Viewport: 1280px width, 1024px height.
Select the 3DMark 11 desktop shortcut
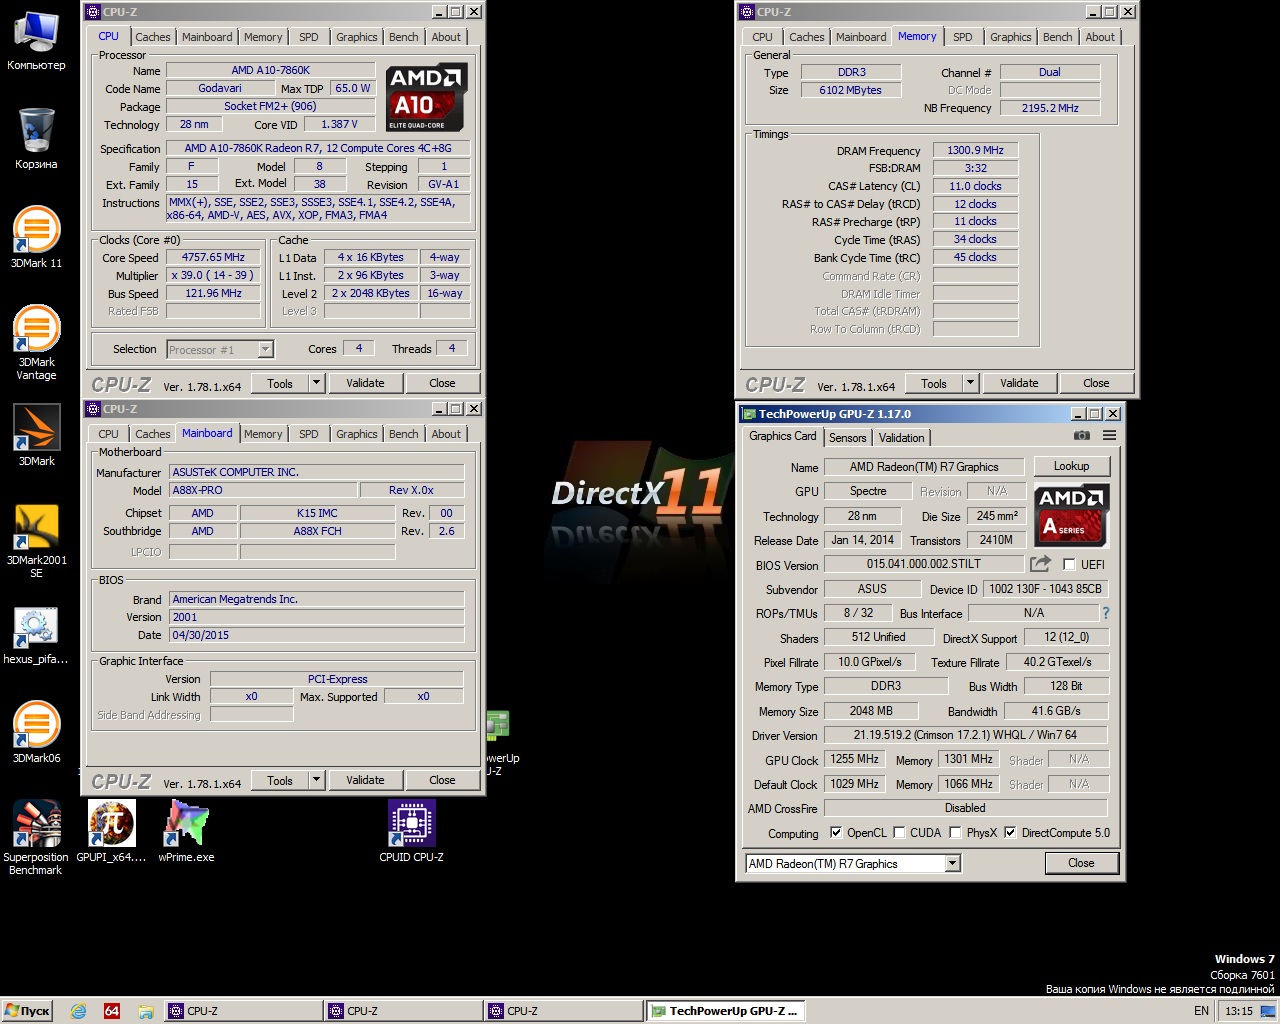tap(36, 237)
